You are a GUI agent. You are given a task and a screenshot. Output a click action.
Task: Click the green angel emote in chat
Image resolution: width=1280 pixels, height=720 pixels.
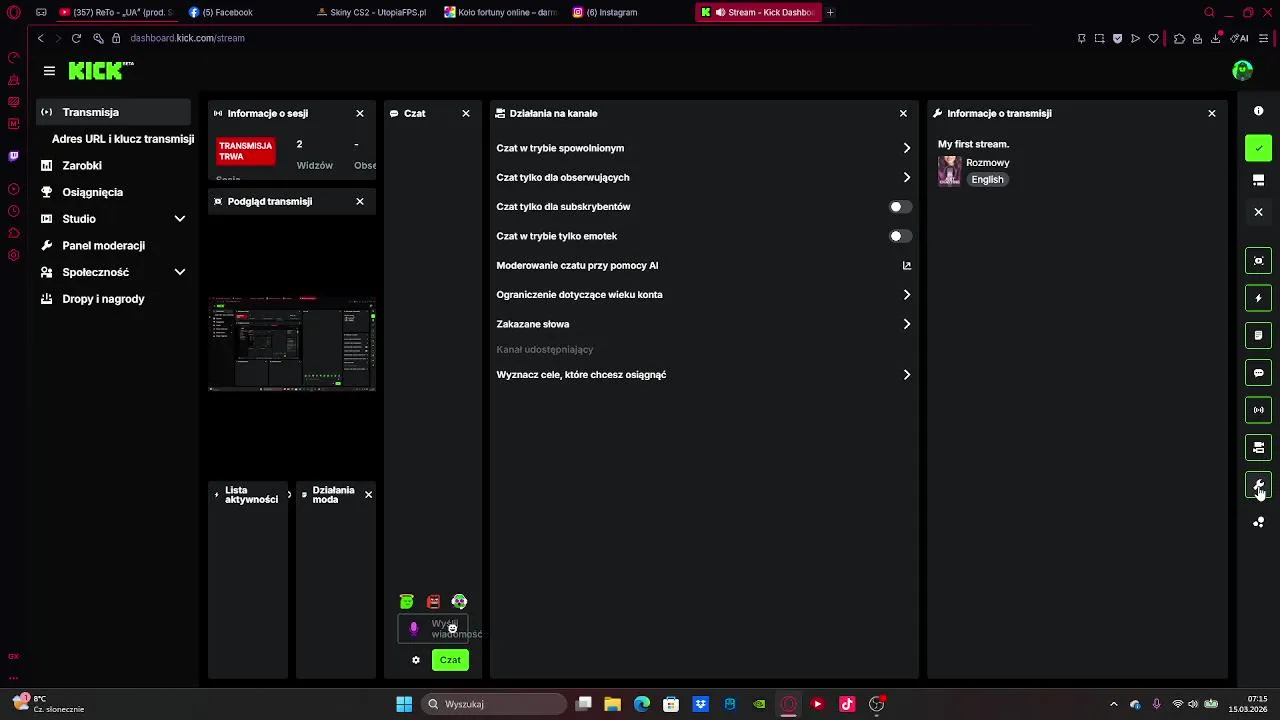click(406, 601)
